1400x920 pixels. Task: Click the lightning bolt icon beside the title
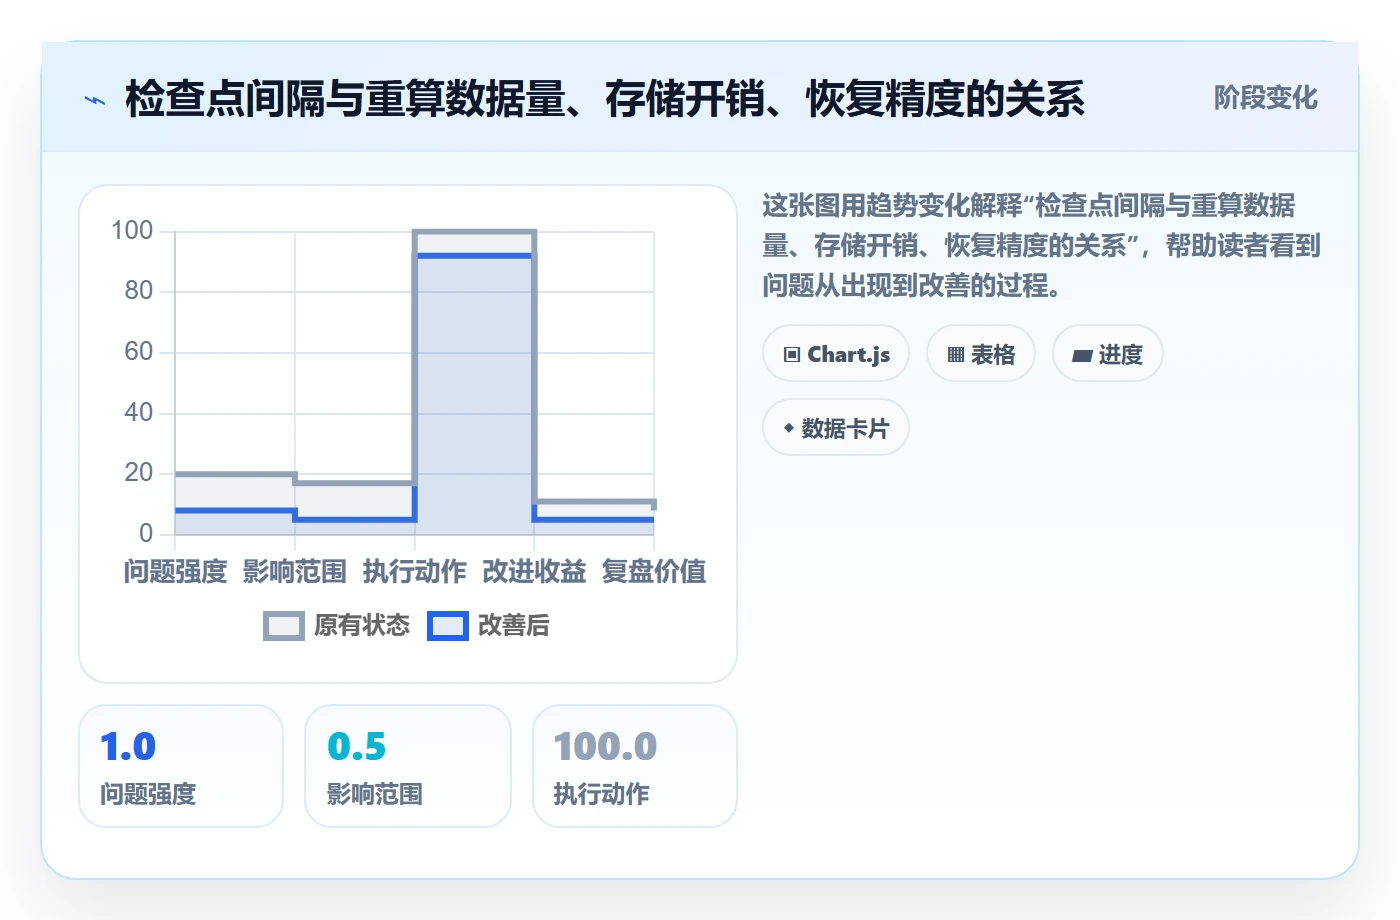[95, 100]
